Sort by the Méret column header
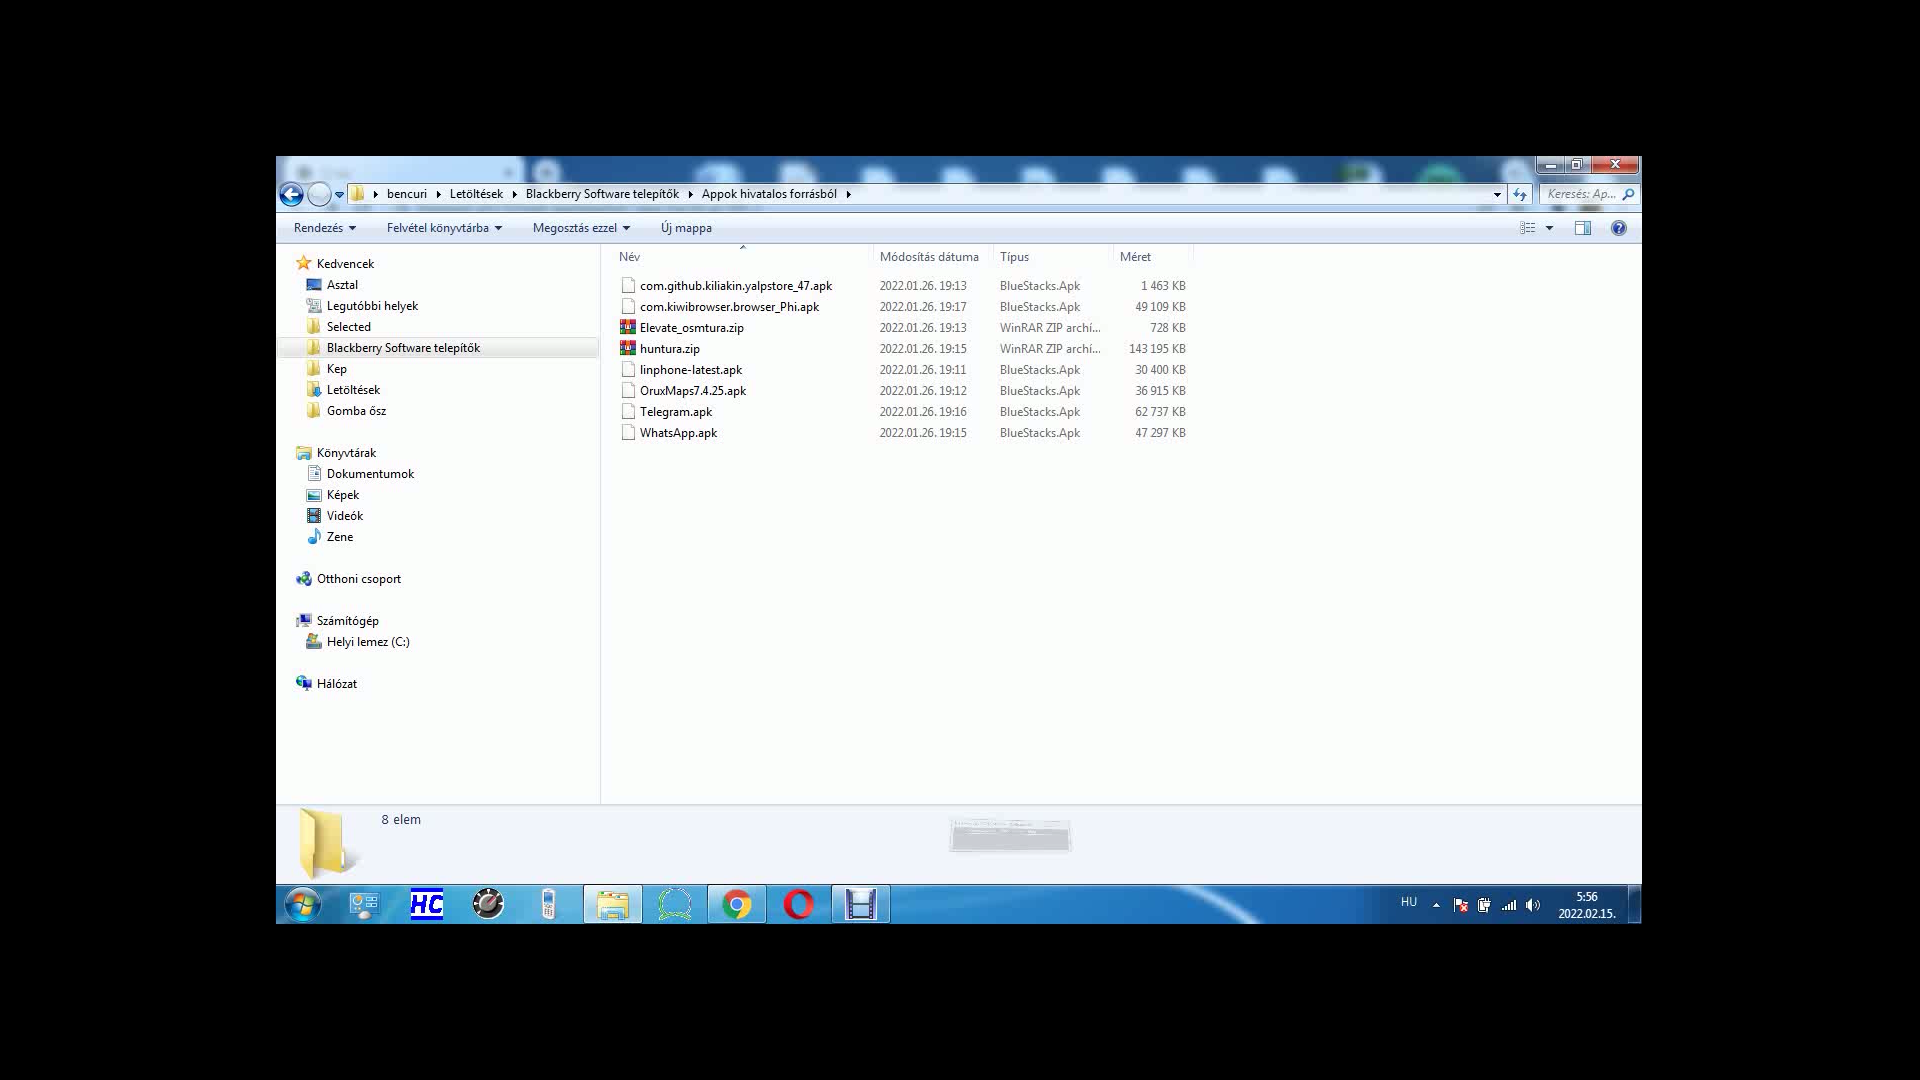Image resolution: width=1920 pixels, height=1080 pixels. coord(1135,257)
